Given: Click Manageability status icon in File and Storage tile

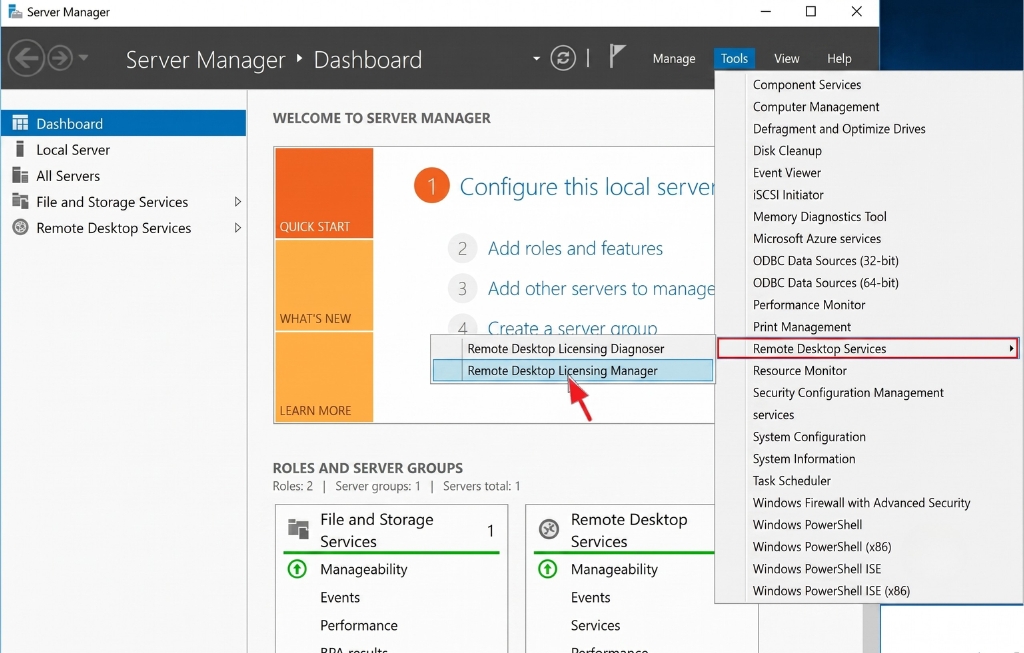Looking at the screenshot, I should [x=297, y=569].
